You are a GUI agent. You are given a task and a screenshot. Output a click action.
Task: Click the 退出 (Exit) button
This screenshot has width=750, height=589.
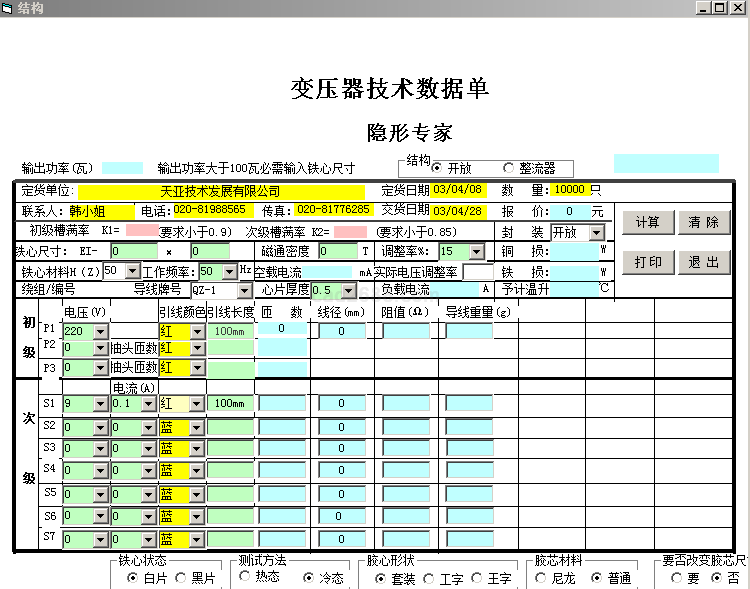point(704,262)
